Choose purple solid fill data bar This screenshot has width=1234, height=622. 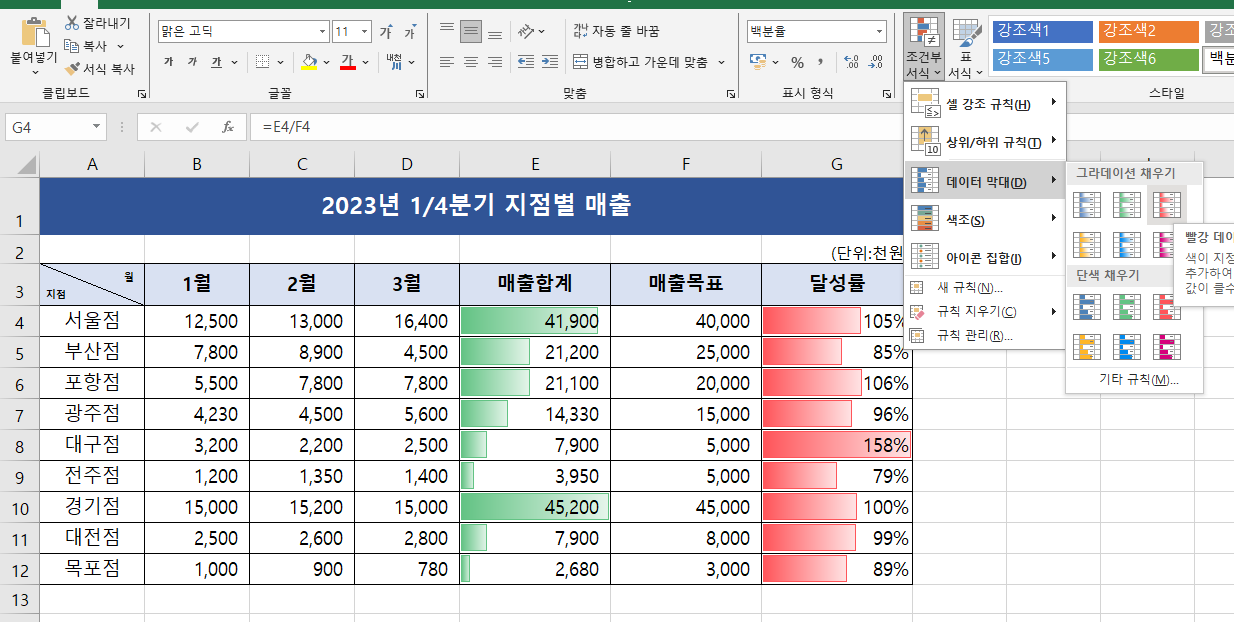click(x=1167, y=346)
